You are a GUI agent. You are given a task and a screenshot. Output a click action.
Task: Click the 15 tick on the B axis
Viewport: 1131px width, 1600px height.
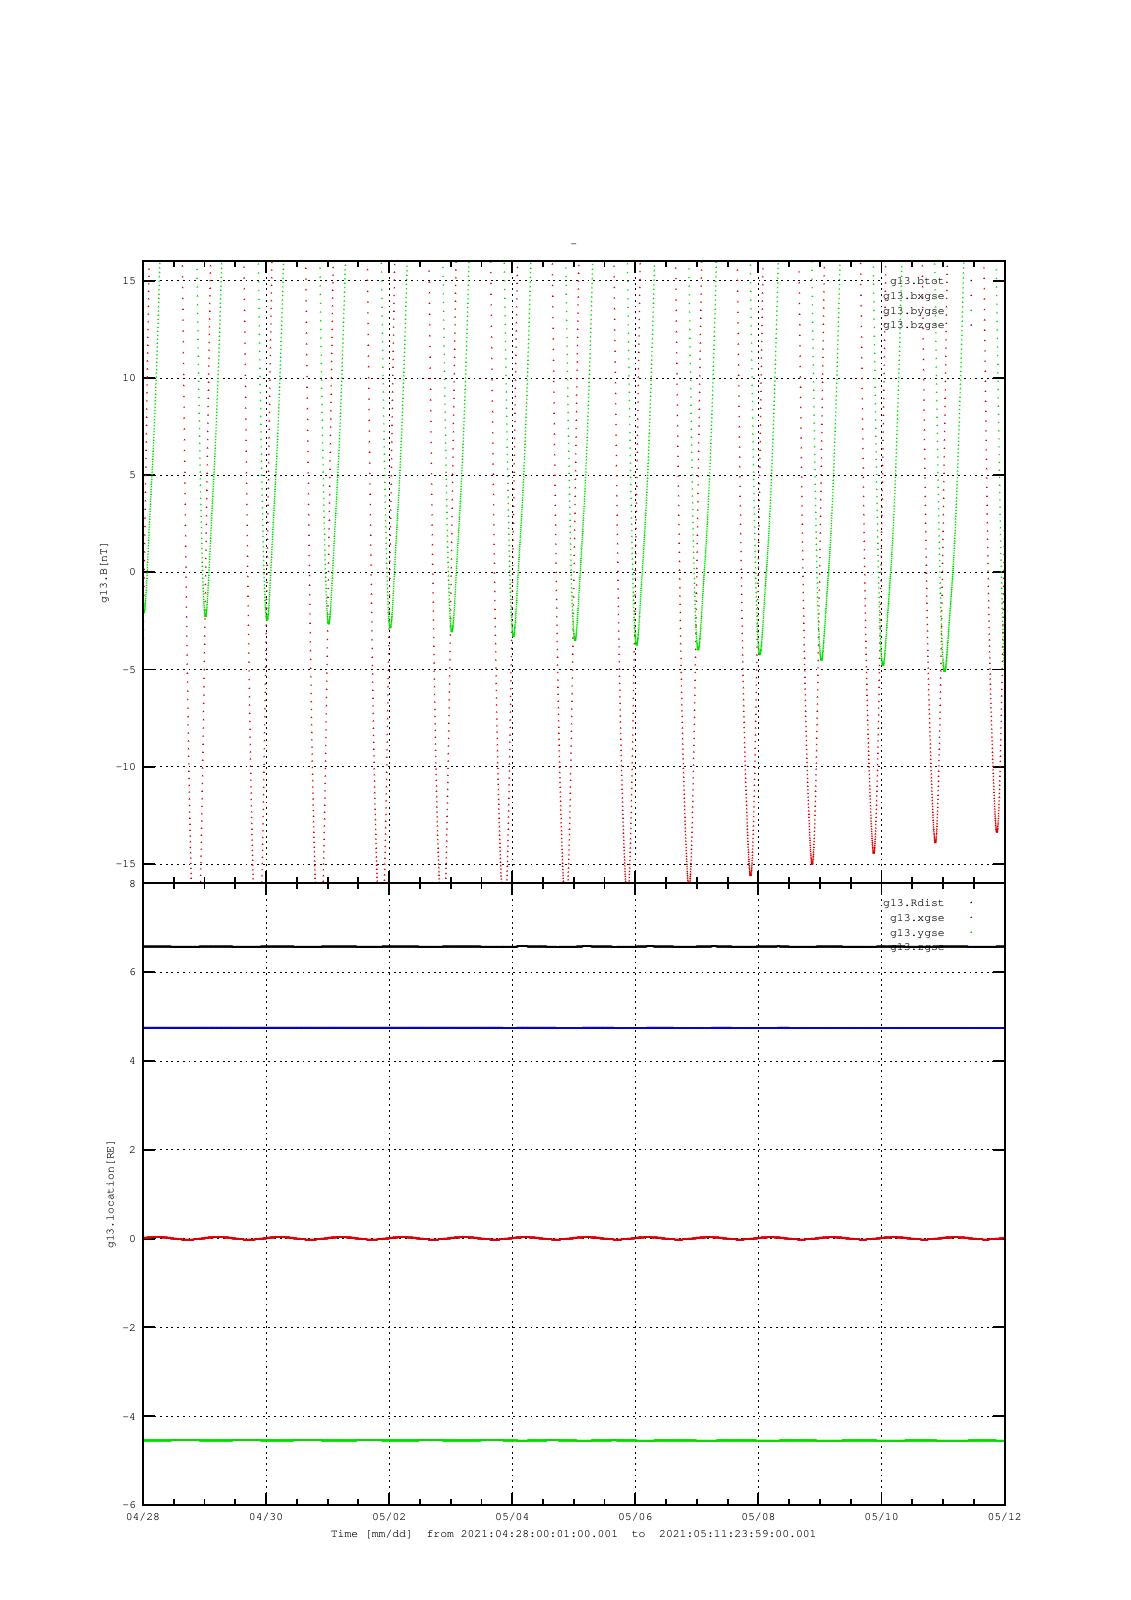129,281
